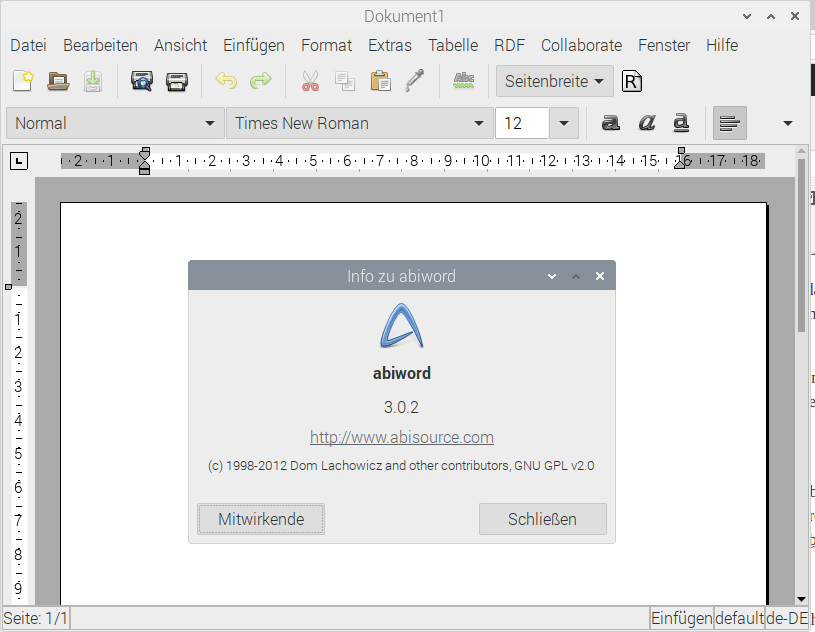Paste from clipboard icon
Viewport: 815px width, 632px height.
[x=380, y=81]
